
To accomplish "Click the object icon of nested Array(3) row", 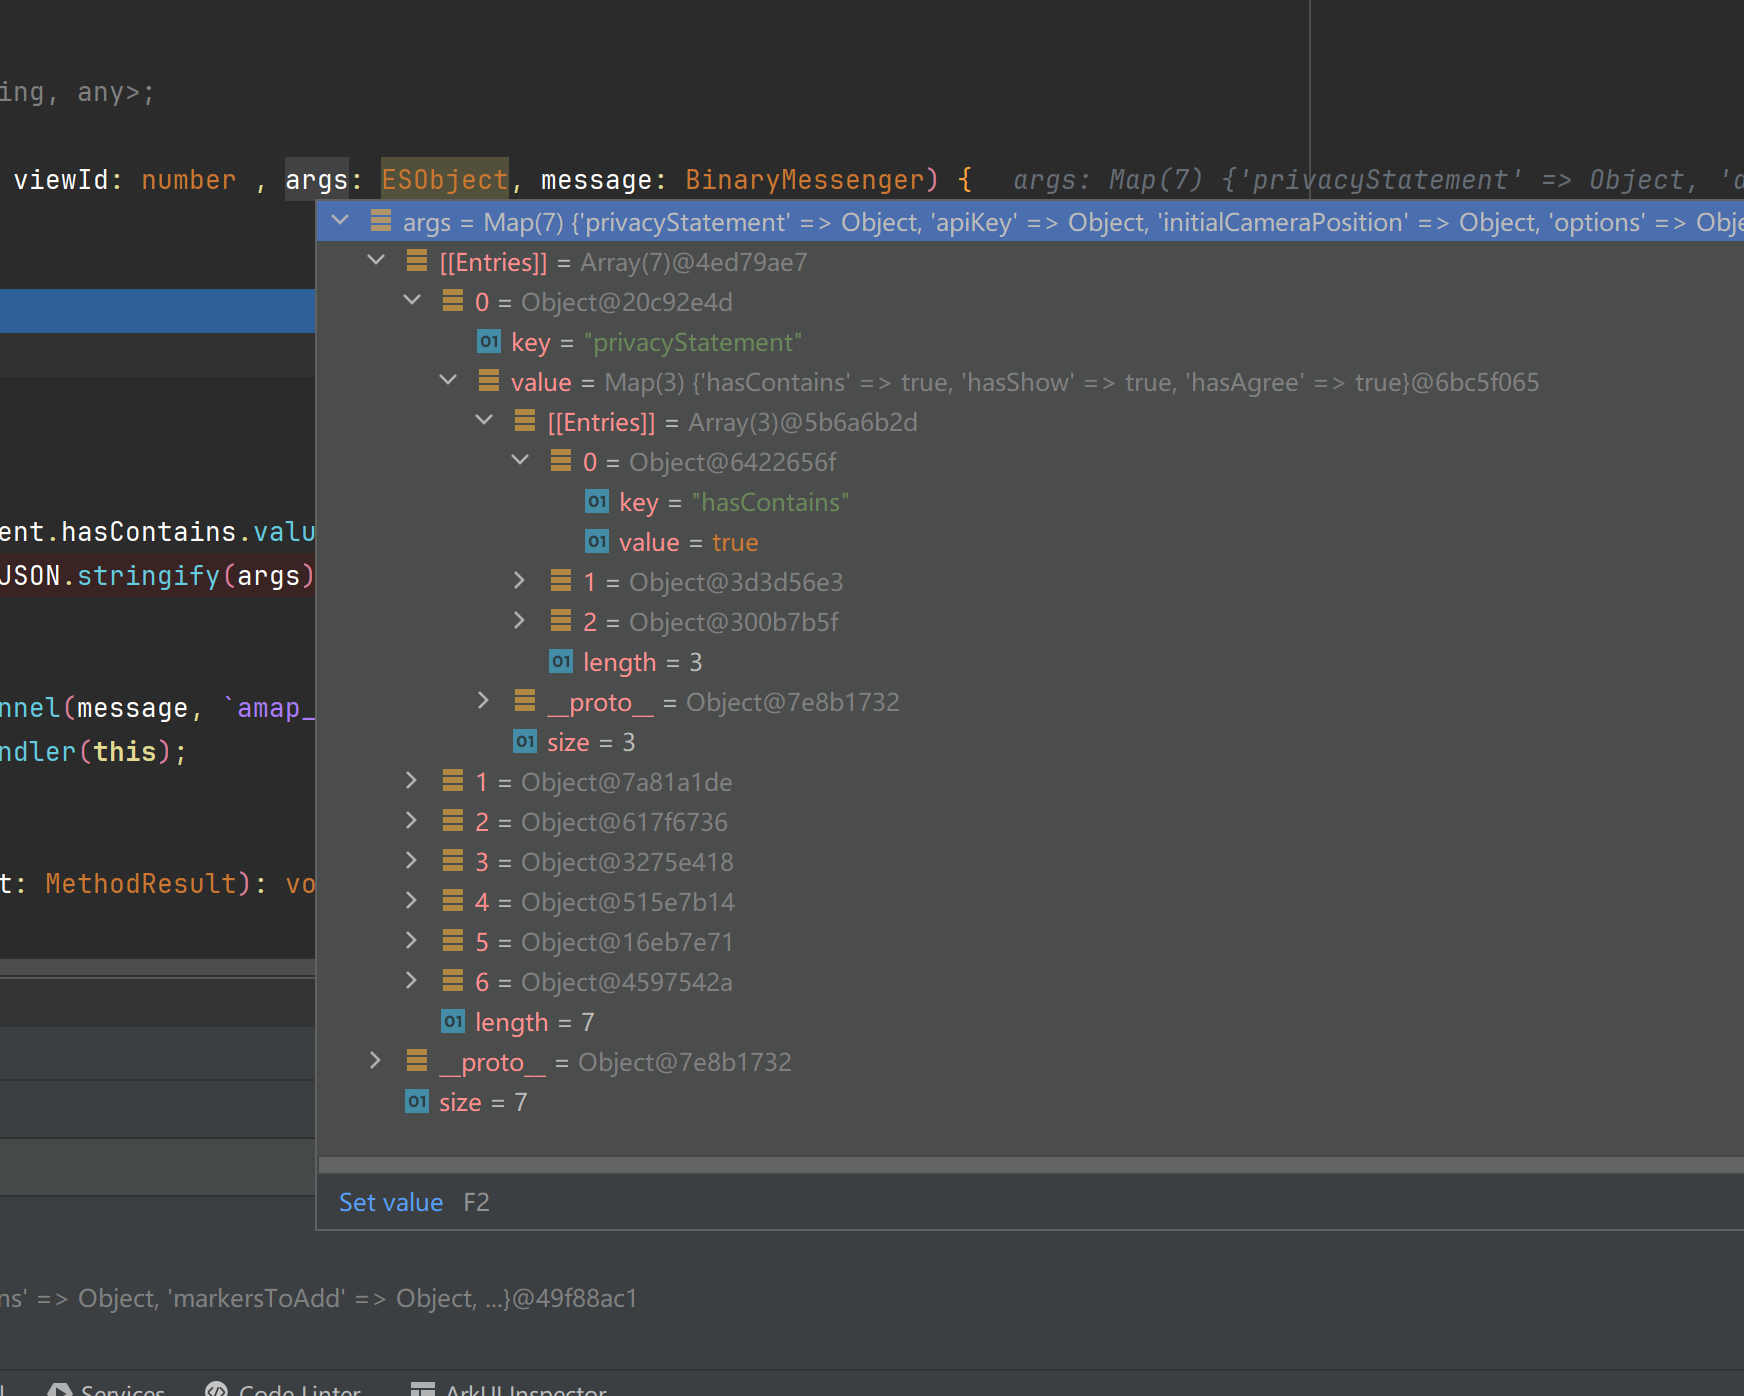I will click(x=525, y=420).
